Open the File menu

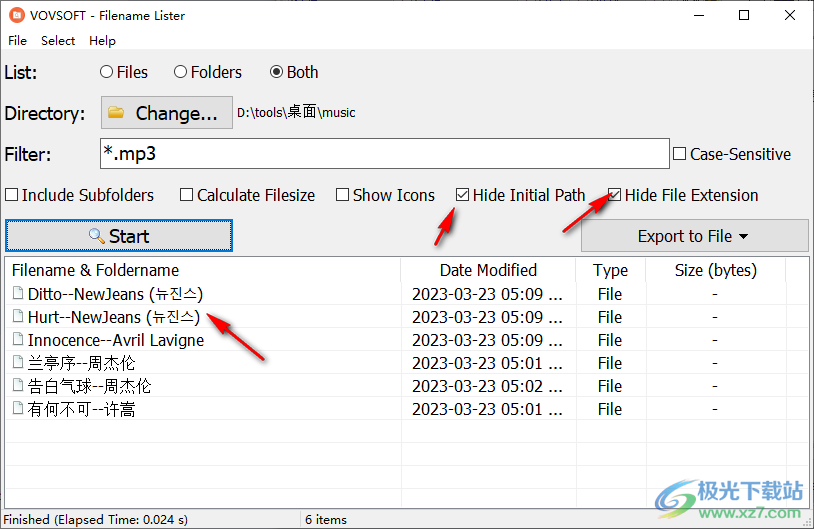click(x=17, y=40)
